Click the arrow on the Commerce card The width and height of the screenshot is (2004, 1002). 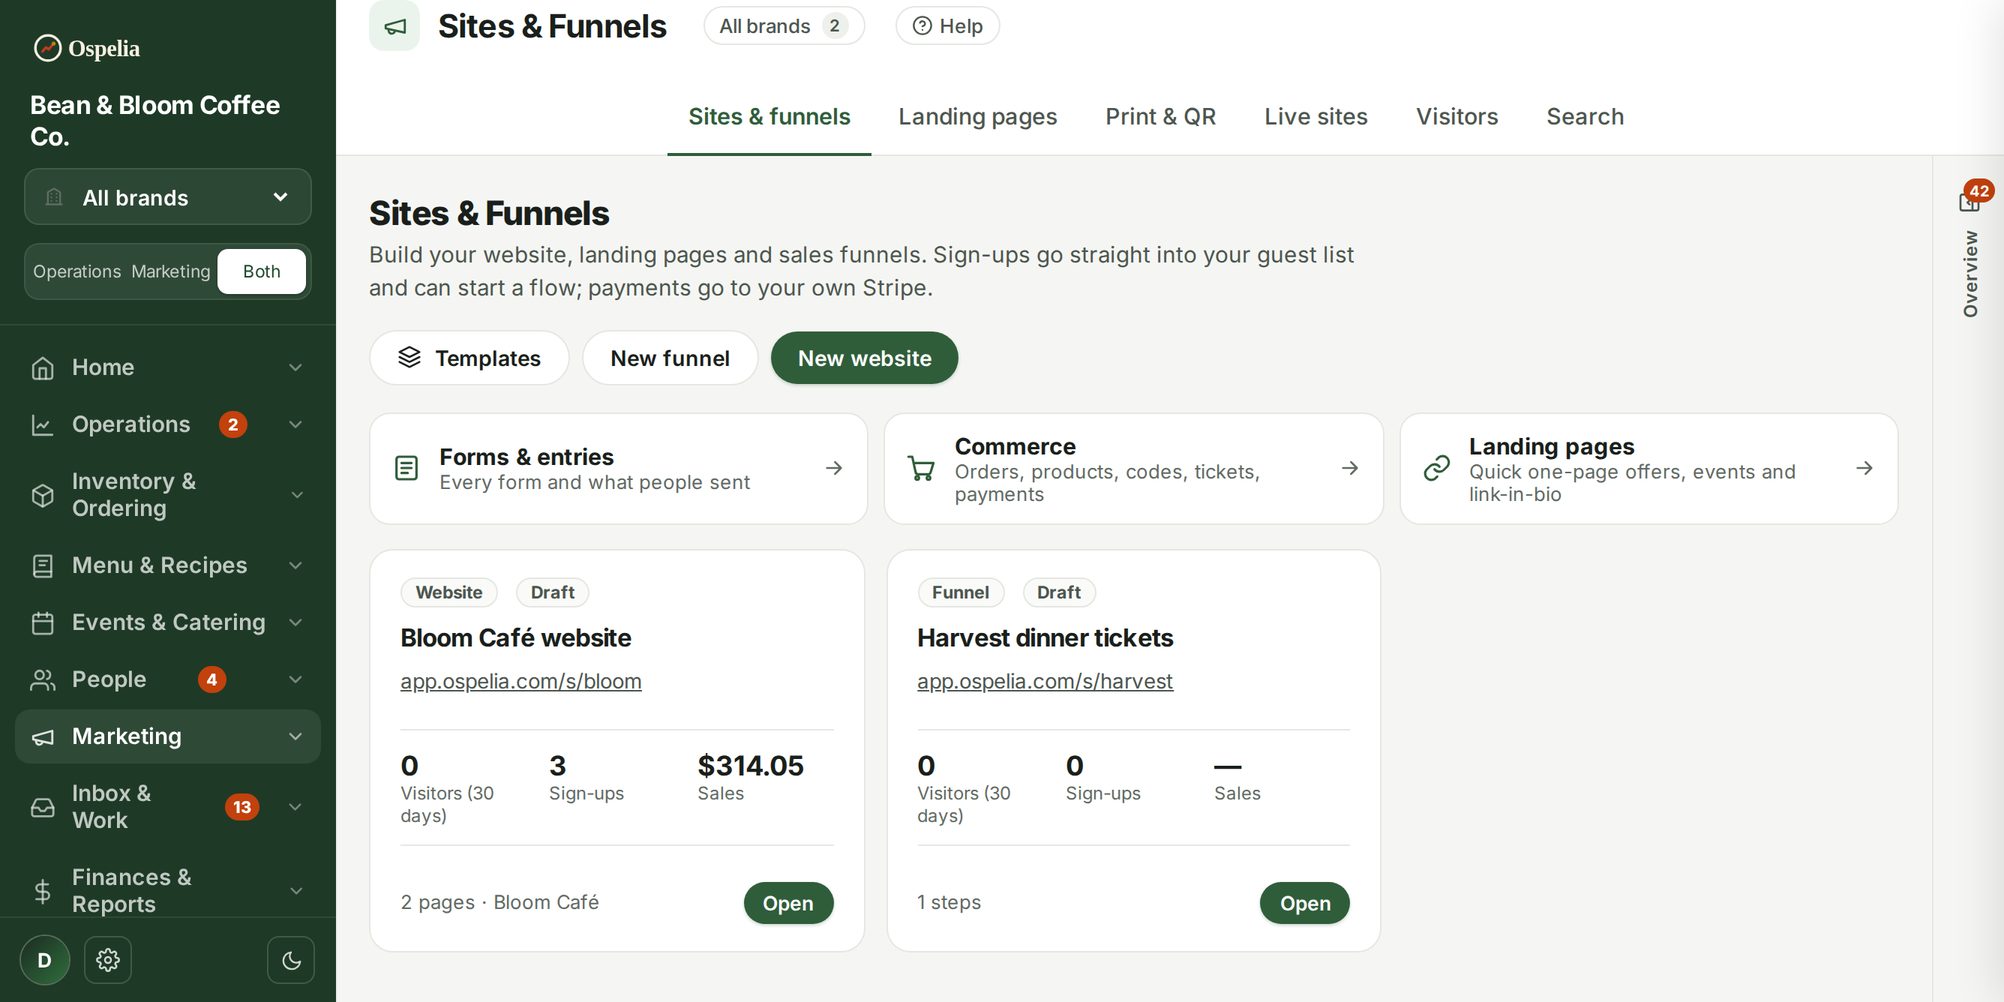(1350, 468)
